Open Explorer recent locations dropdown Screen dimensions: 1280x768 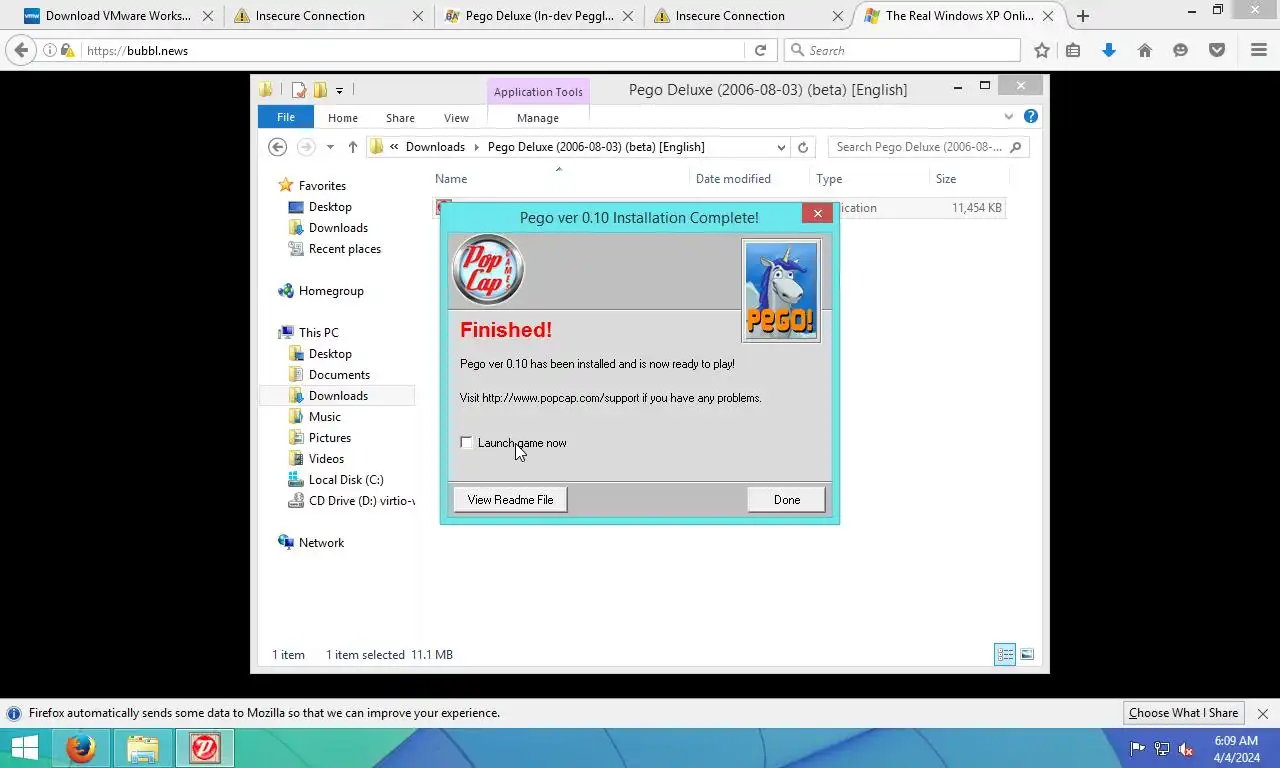click(330, 147)
